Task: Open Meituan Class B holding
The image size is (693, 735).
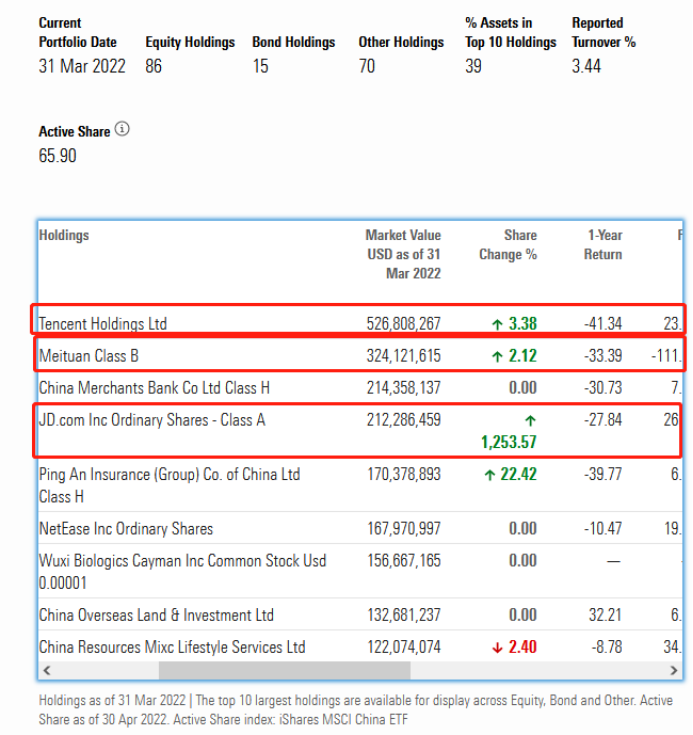Action: 90,355
